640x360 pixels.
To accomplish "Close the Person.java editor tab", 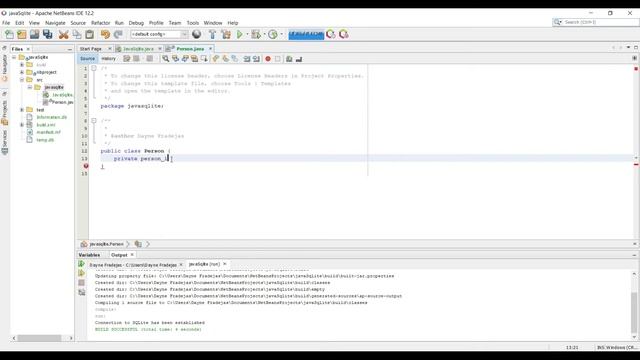I will 211,49.
